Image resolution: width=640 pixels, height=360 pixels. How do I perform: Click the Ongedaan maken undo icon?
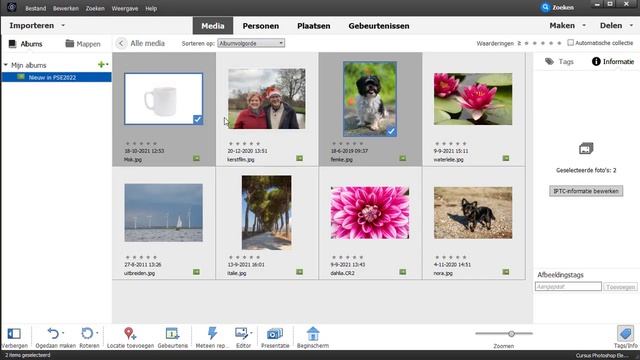53,333
